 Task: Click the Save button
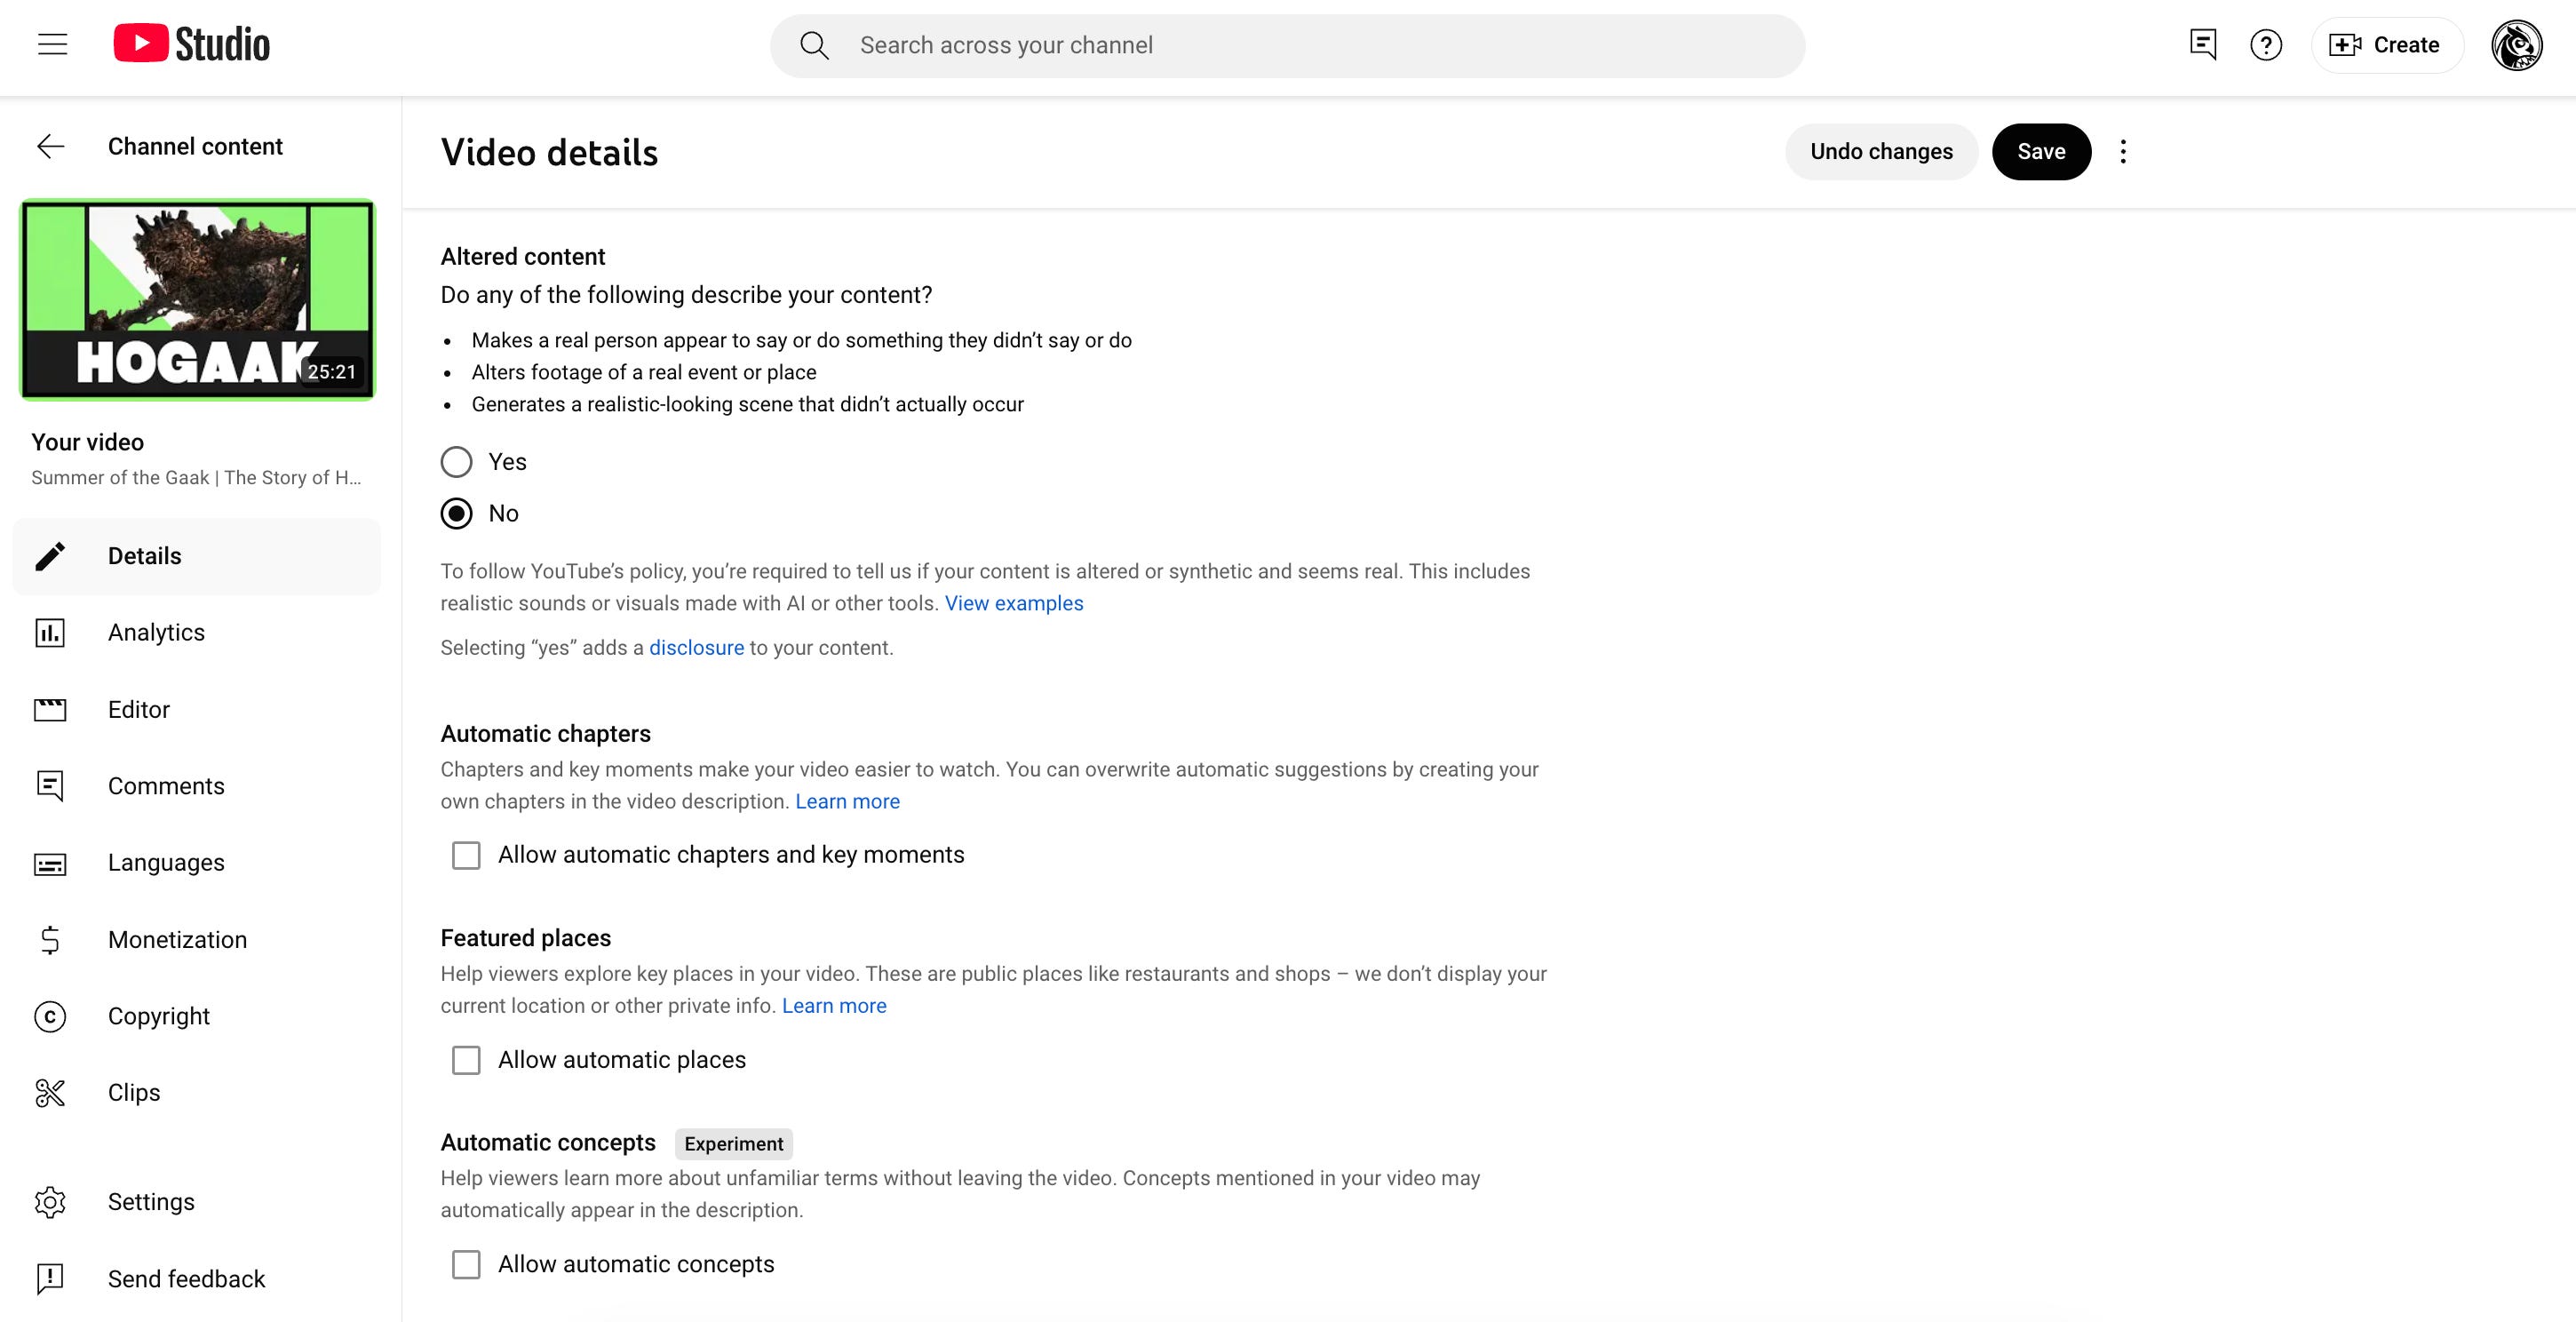(x=2041, y=152)
